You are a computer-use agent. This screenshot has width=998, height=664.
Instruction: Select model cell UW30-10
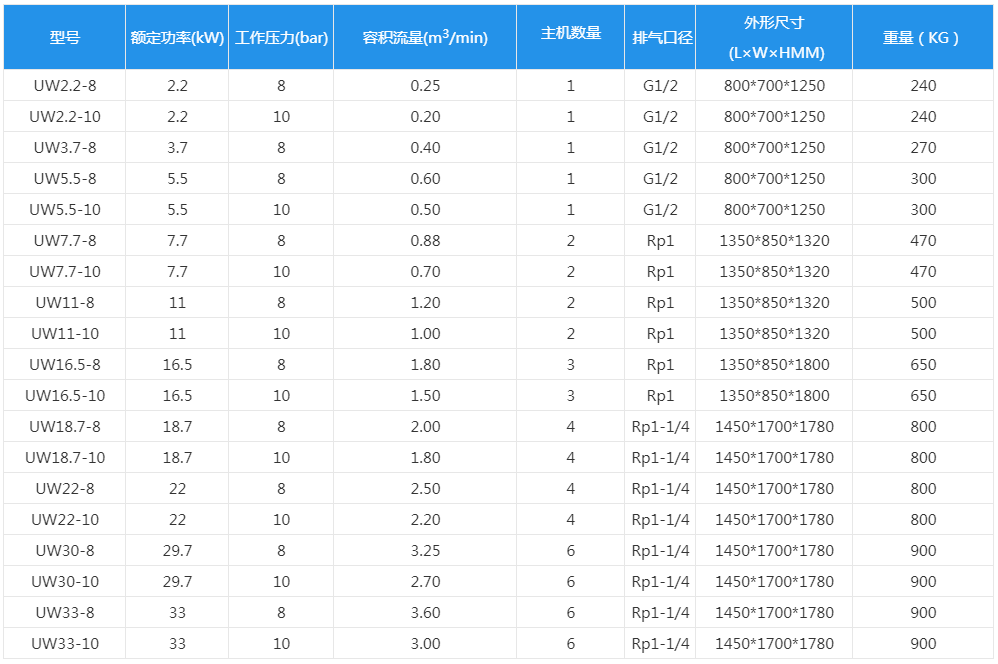(65, 581)
